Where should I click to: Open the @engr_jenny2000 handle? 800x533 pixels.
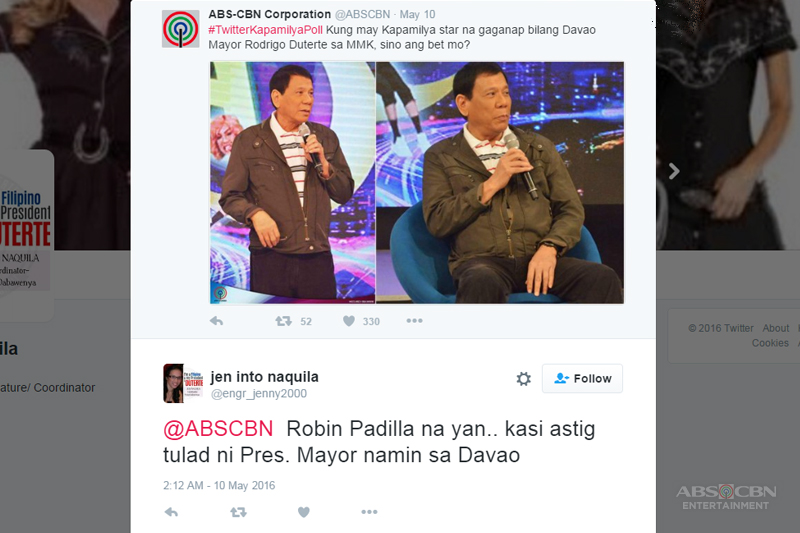coord(259,394)
